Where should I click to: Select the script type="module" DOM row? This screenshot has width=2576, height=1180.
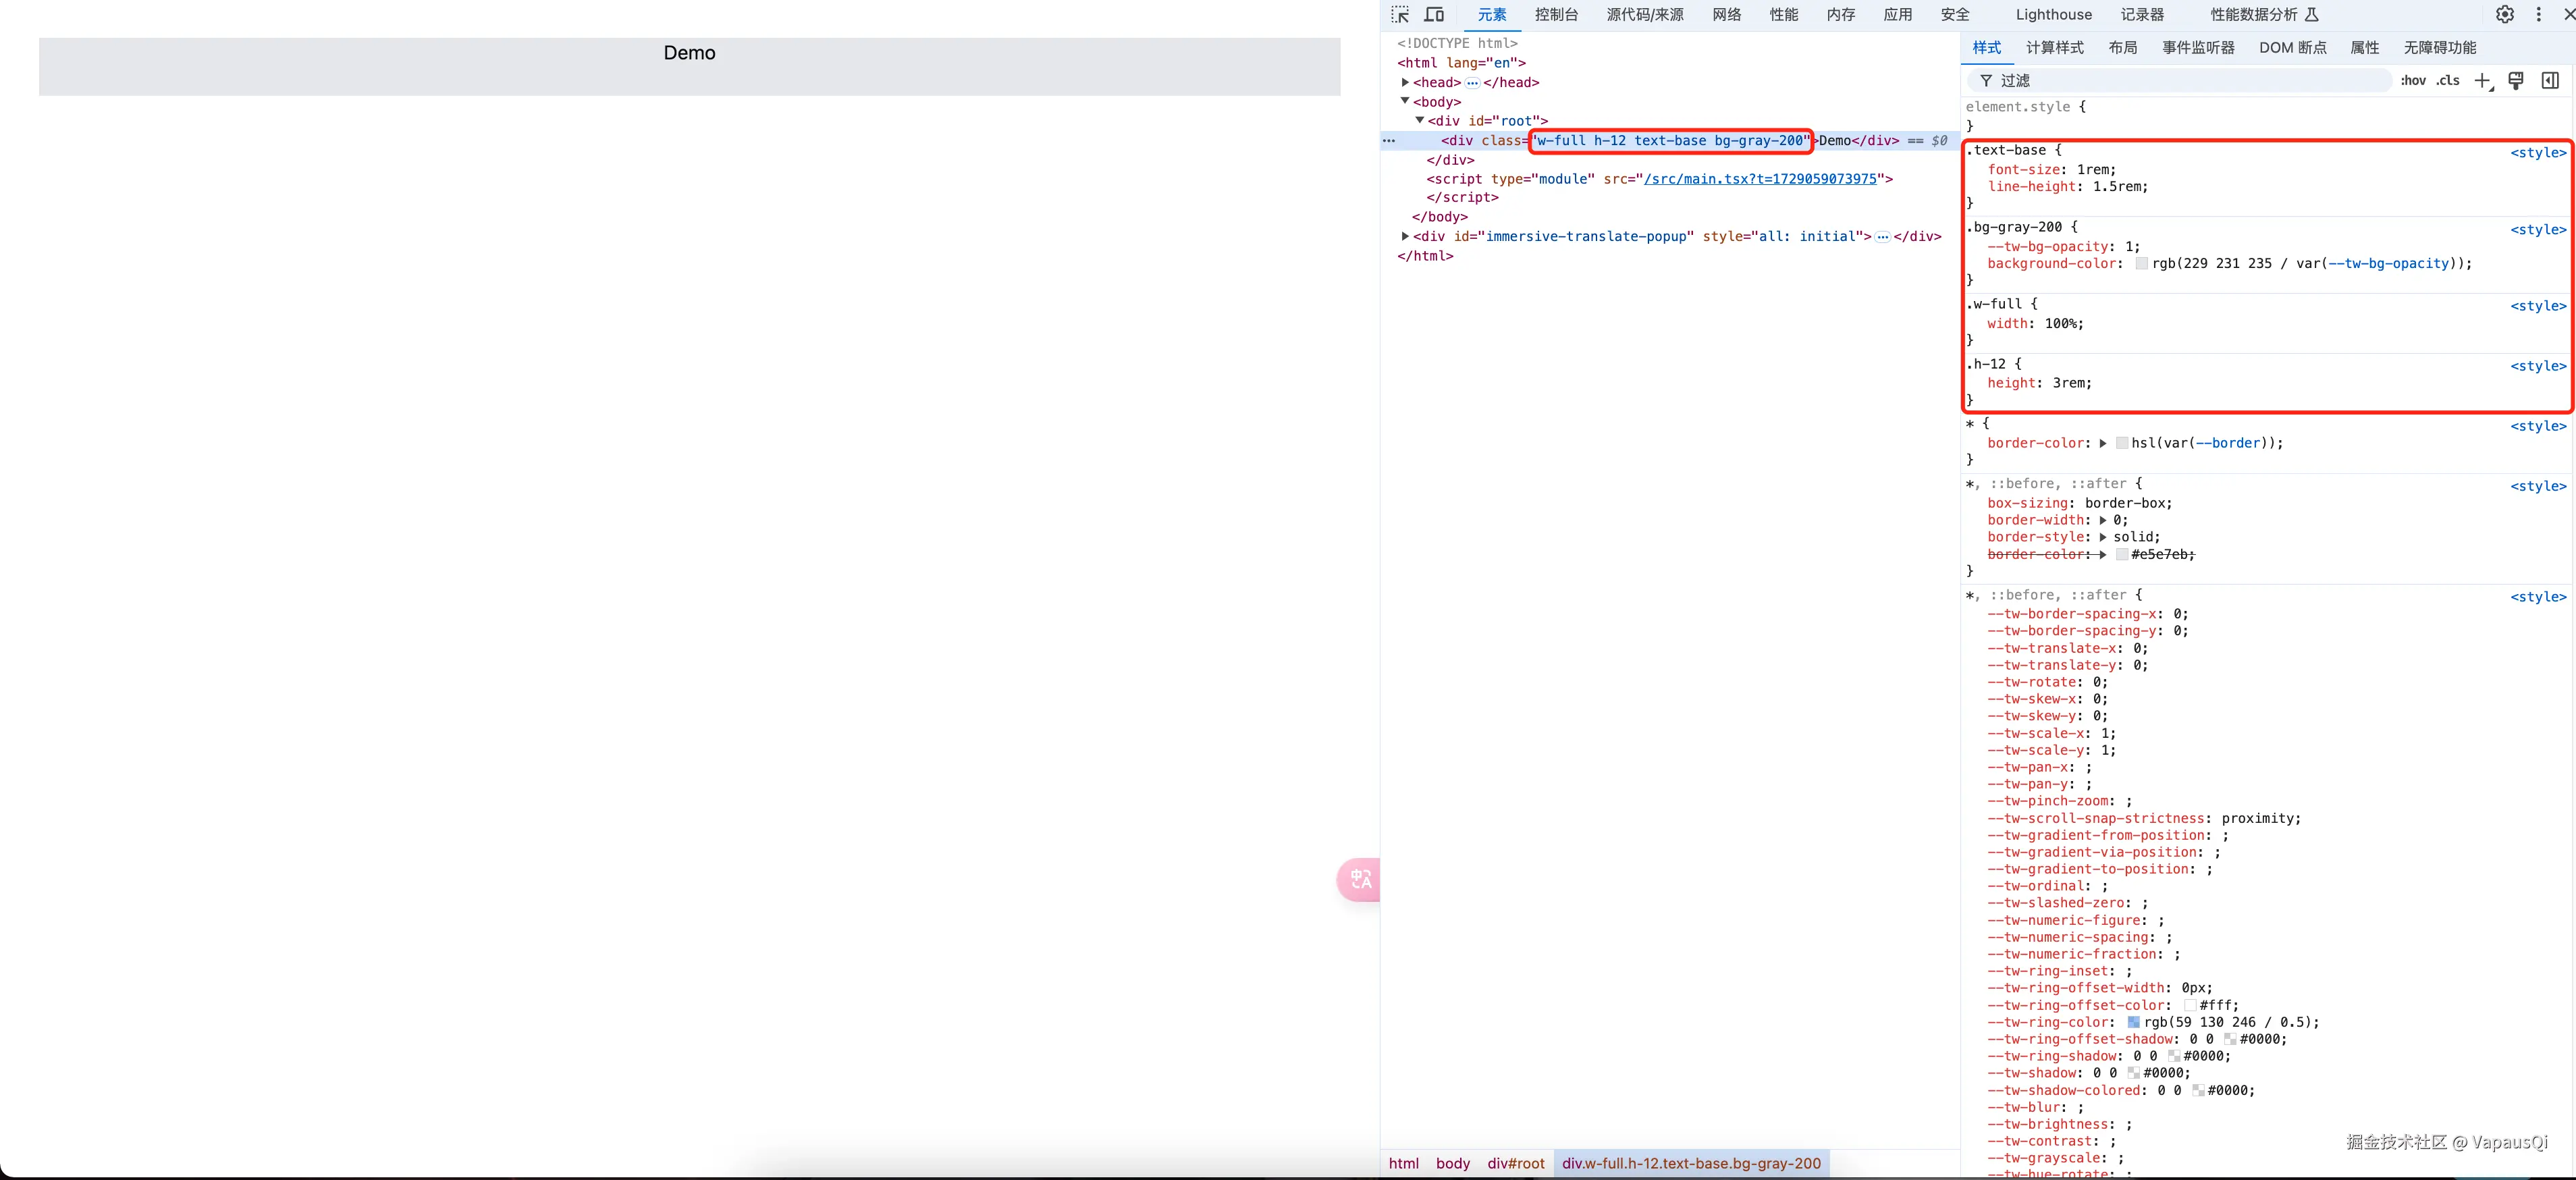(x=1660, y=179)
